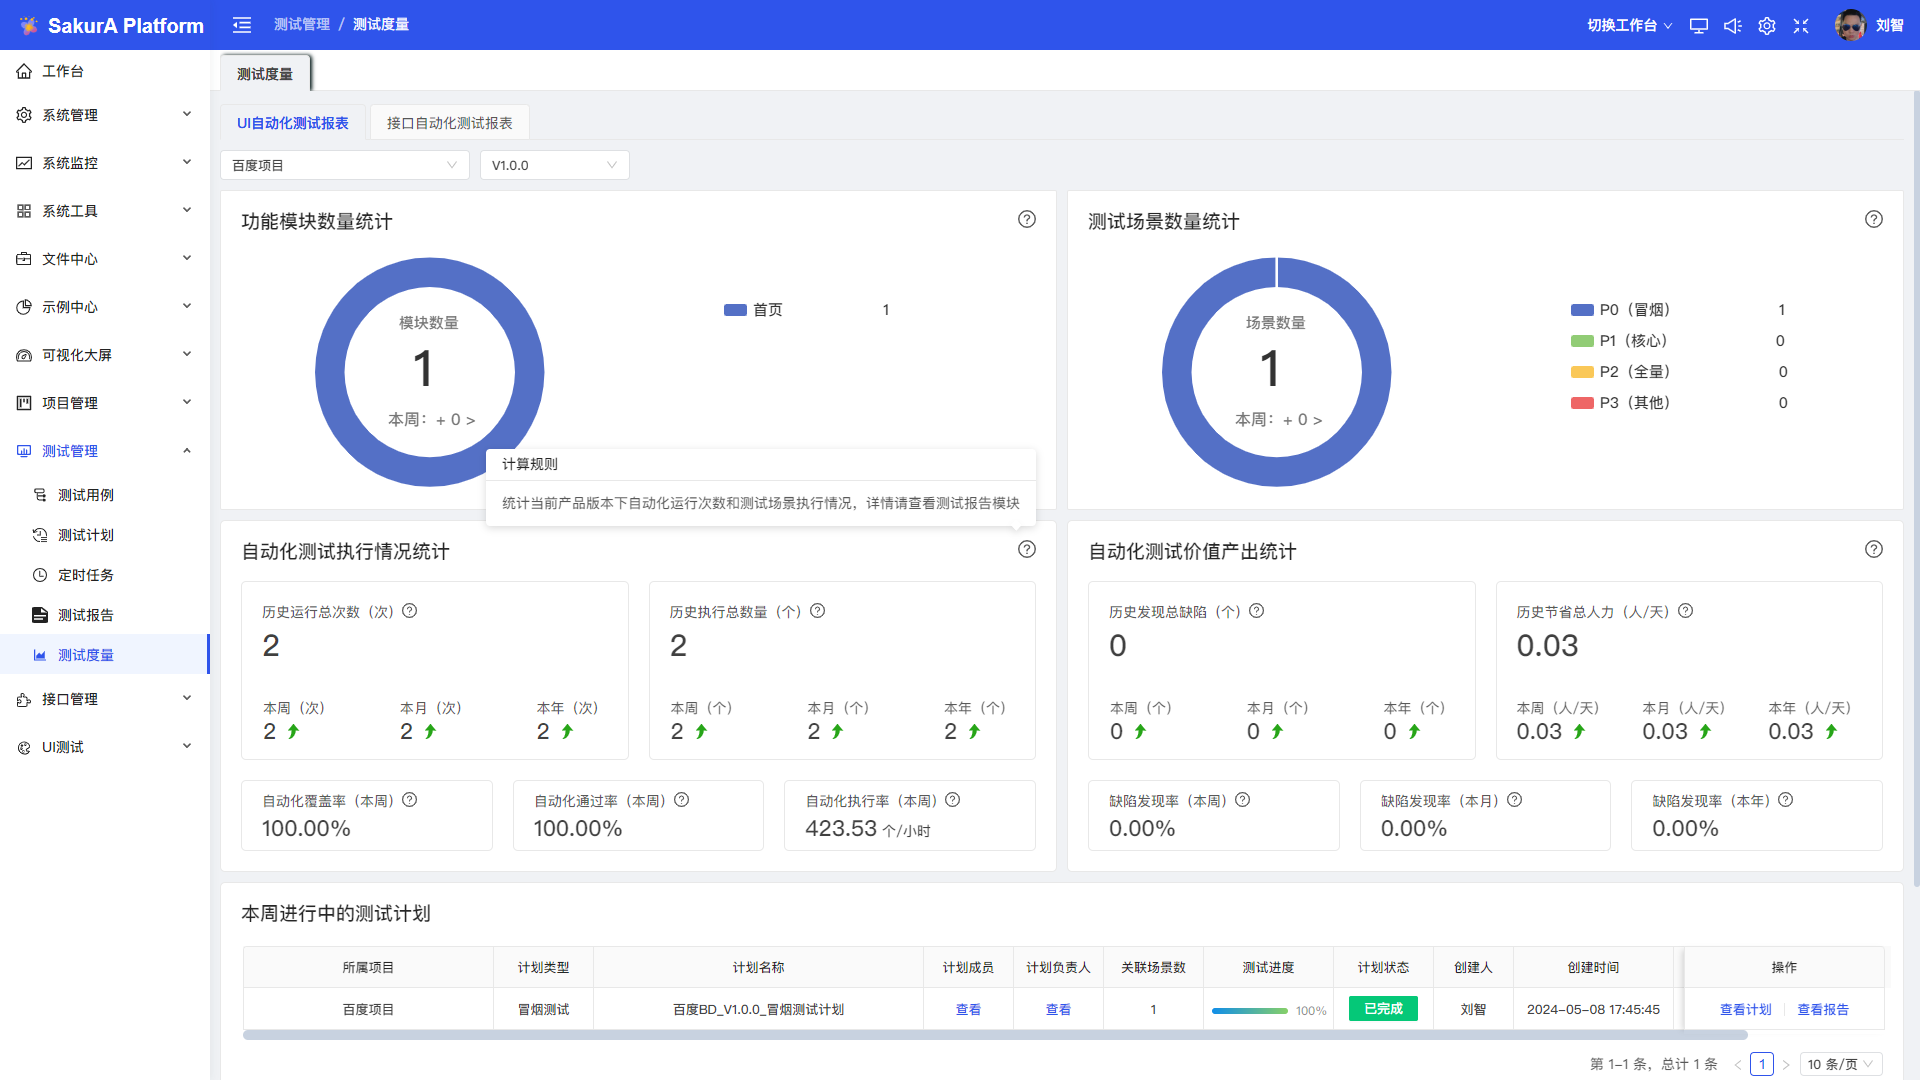Click the user avatar of 刘智
This screenshot has width=1920, height=1080.
(x=1850, y=25)
